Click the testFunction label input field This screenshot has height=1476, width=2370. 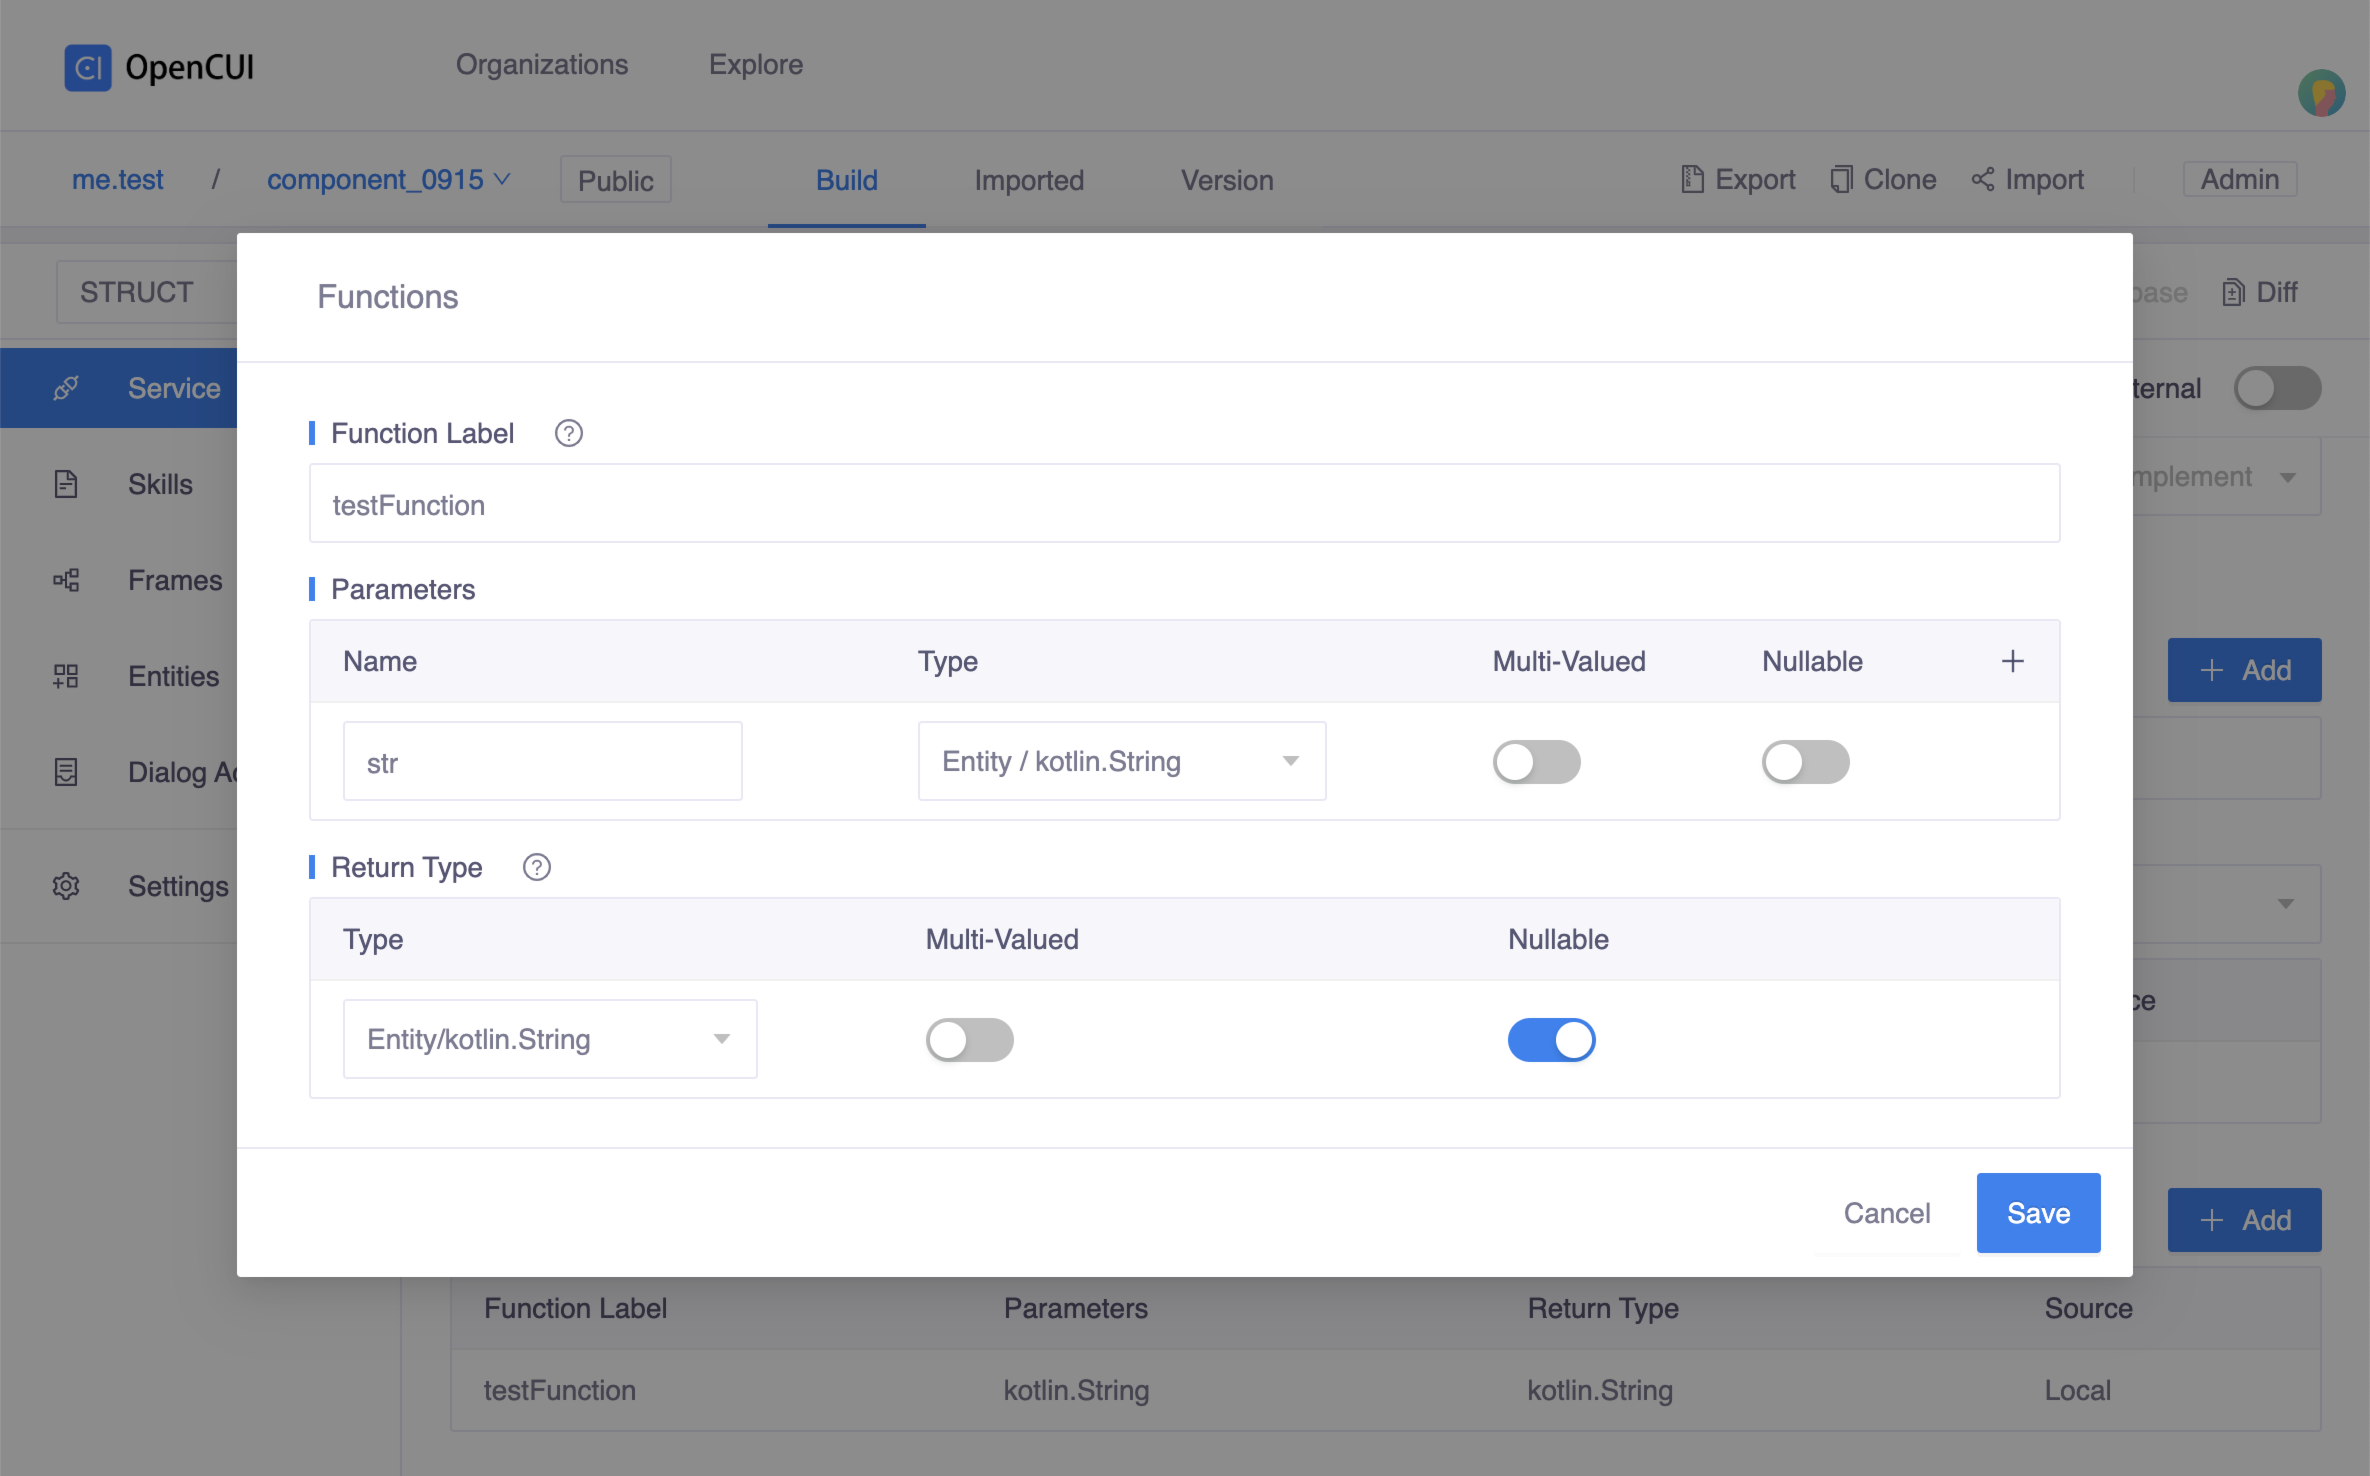click(x=1184, y=504)
